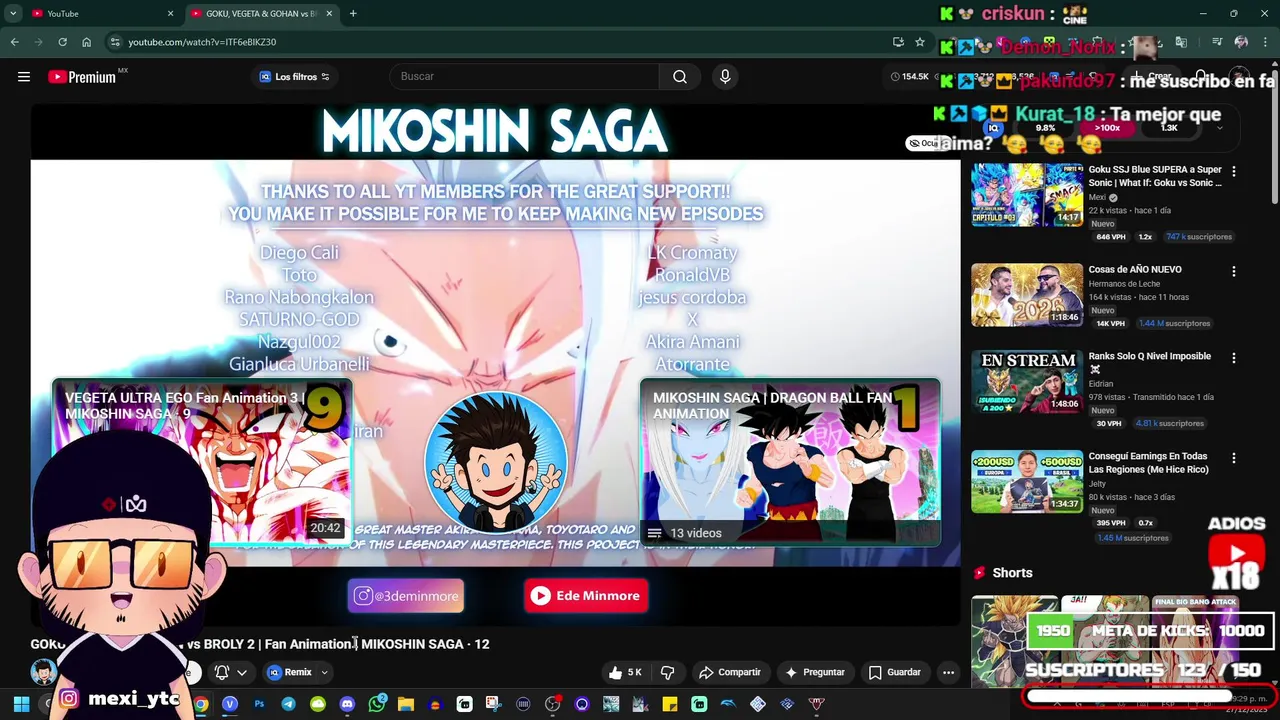The image size is (1280, 720).
Task: Open the YouTube guide hamburger menu
Action: click(24, 77)
